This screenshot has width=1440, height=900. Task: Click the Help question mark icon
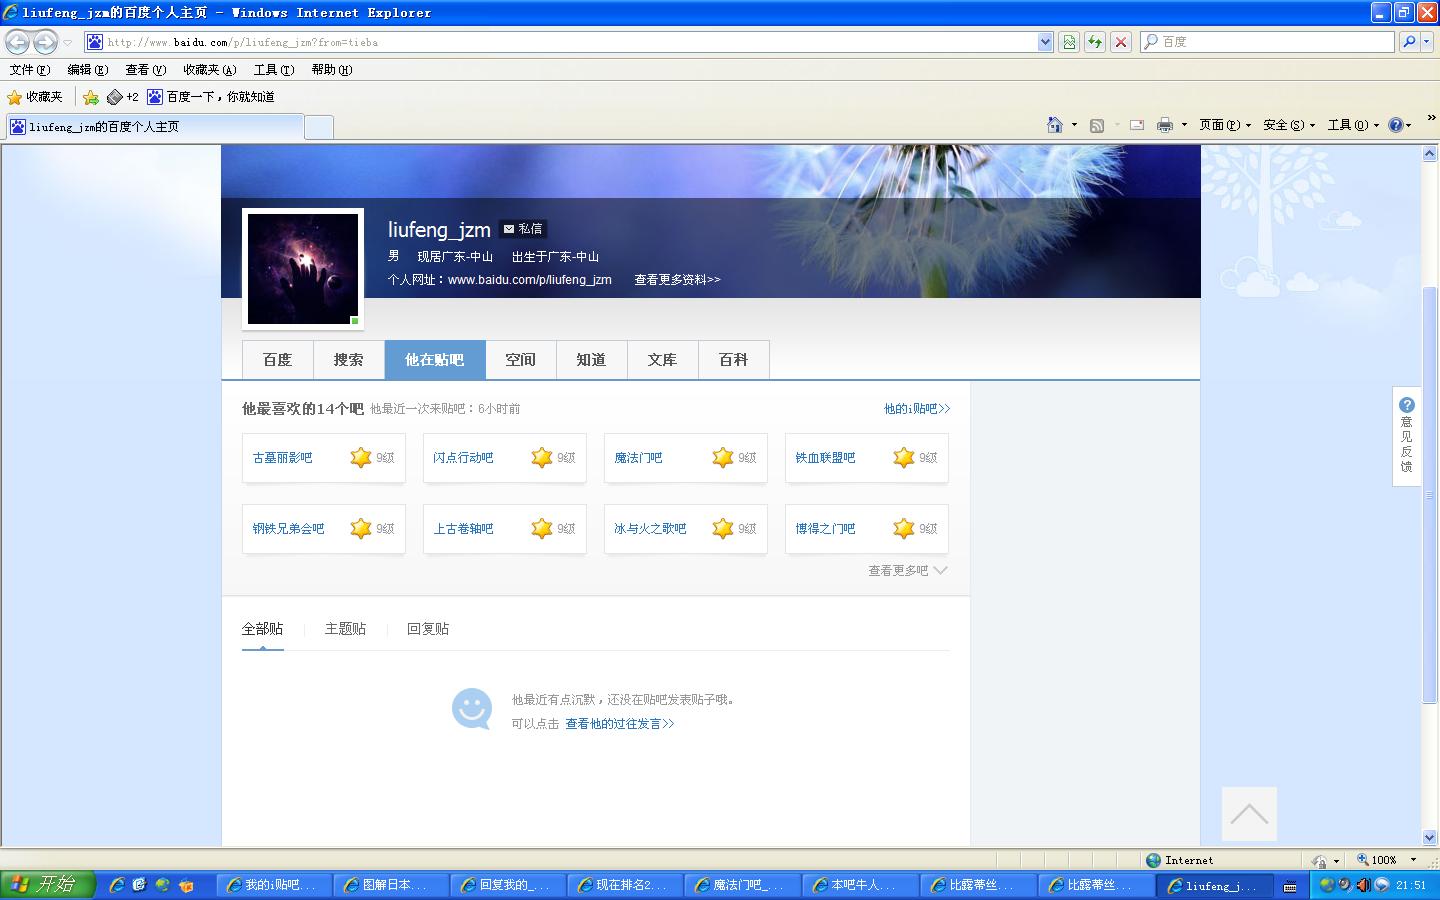coord(1396,125)
